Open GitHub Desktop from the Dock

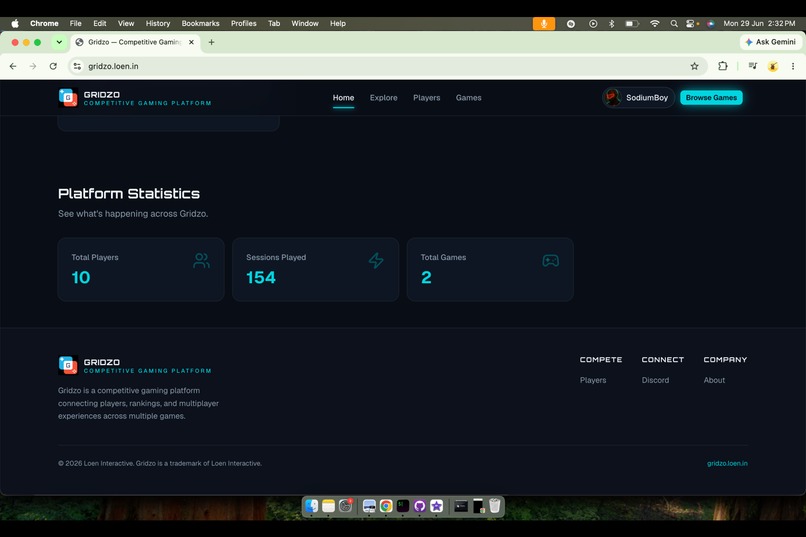pyautogui.click(x=419, y=506)
